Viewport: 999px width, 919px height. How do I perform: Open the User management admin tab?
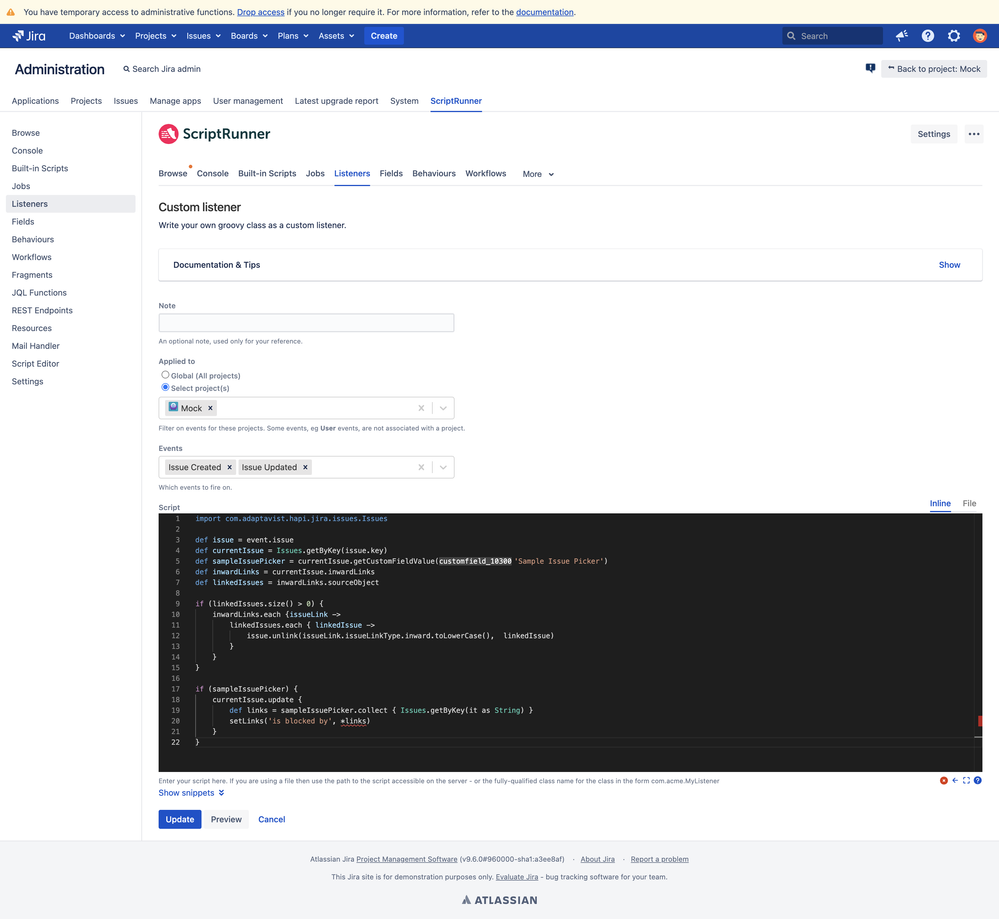(248, 101)
